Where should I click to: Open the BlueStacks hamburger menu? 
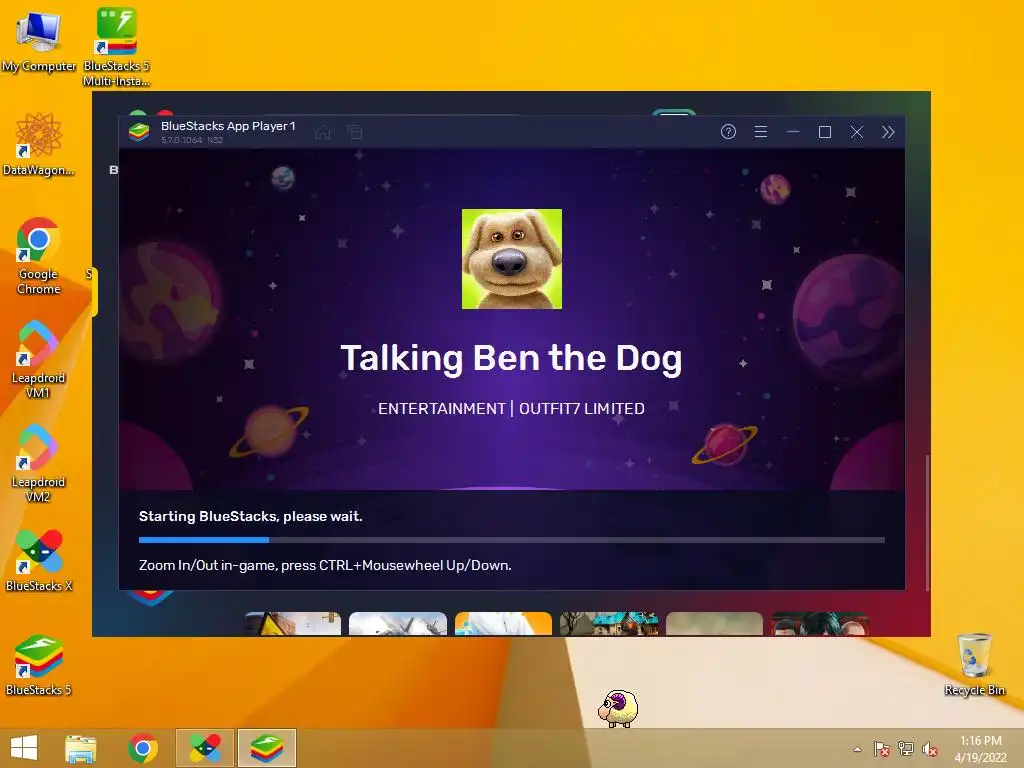(761, 132)
